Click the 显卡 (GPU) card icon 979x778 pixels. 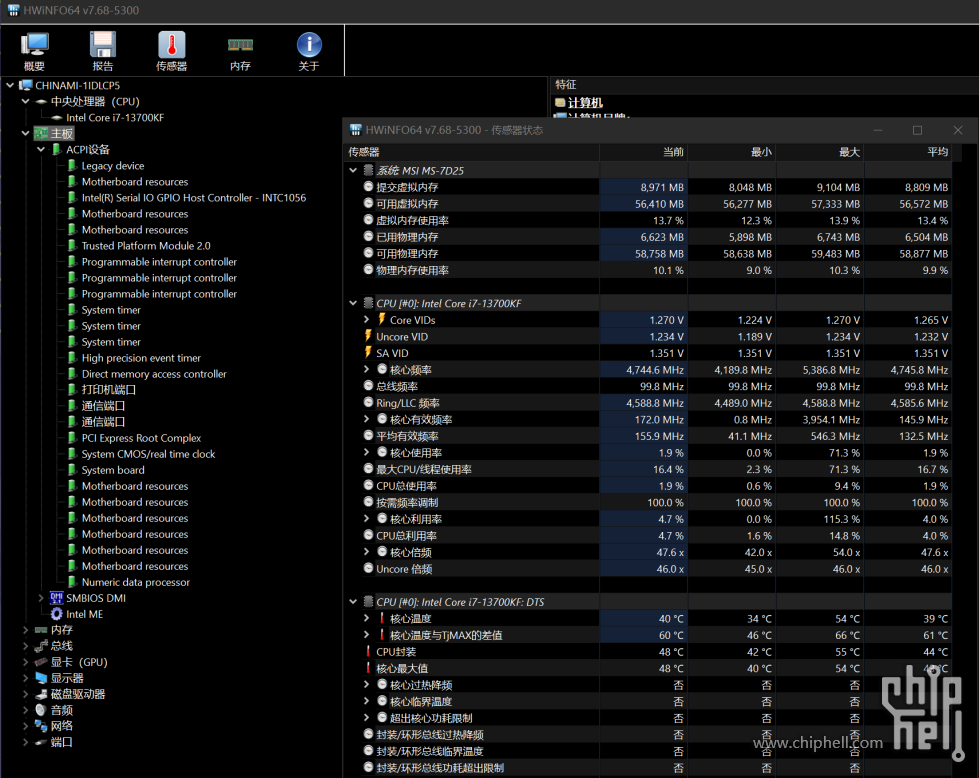[x=41, y=662]
